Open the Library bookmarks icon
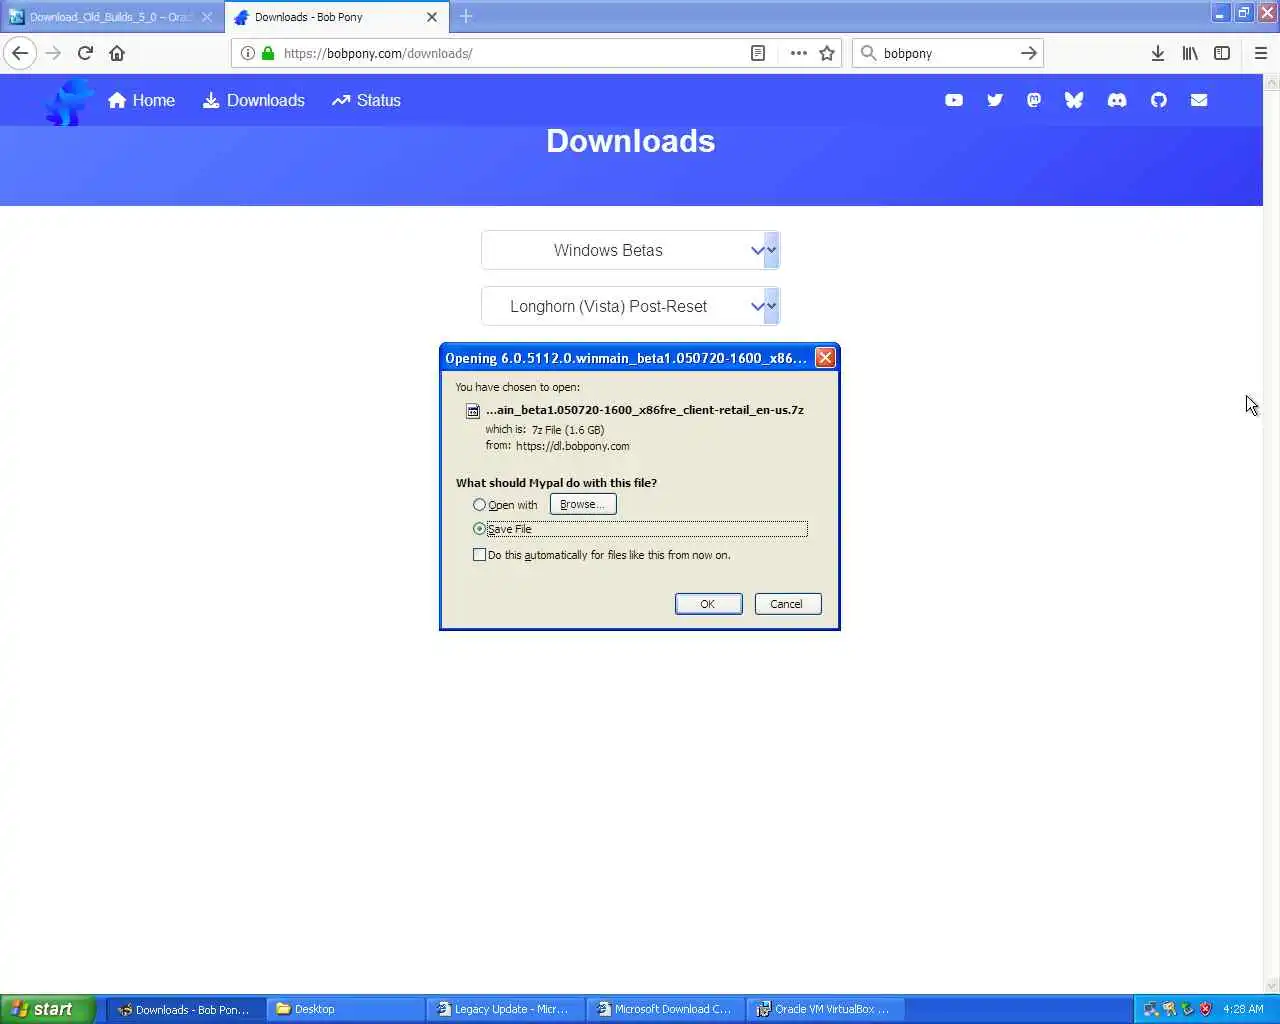Screen dimensions: 1280x1024 pyautogui.click(x=1190, y=53)
